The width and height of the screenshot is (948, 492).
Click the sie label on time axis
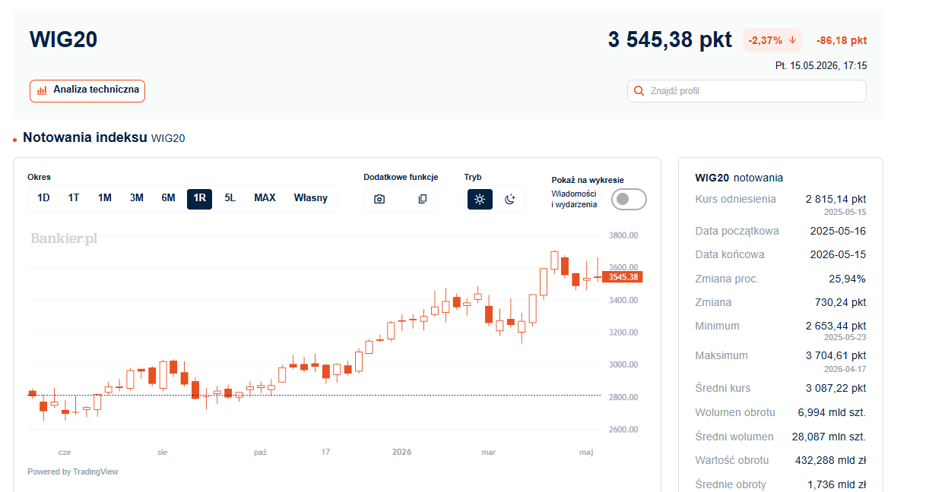click(163, 452)
